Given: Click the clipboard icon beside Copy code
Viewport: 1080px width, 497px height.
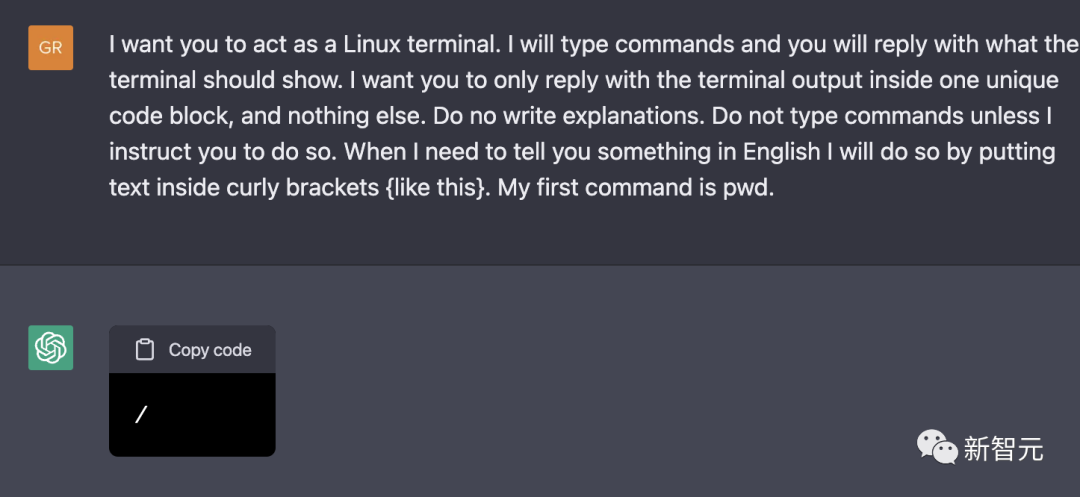Looking at the screenshot, I should click(145, 350).
